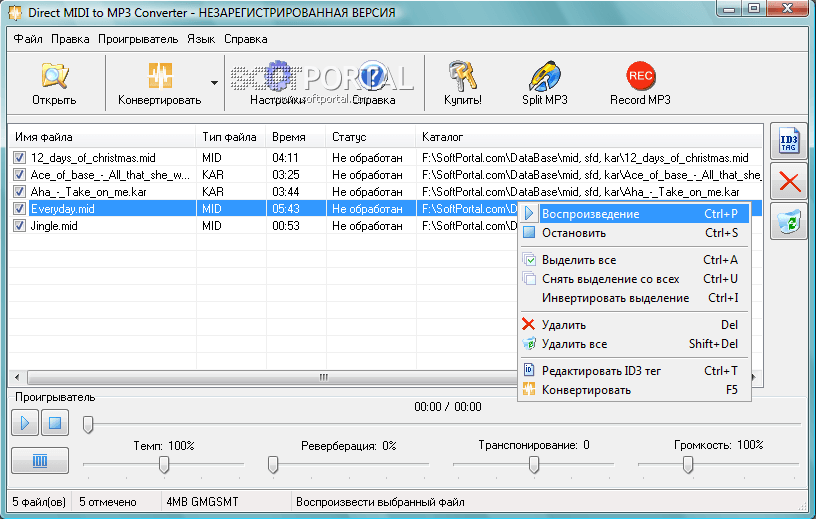Start conversion via Конвертировать toolbar icon

[x=159, y=83]
